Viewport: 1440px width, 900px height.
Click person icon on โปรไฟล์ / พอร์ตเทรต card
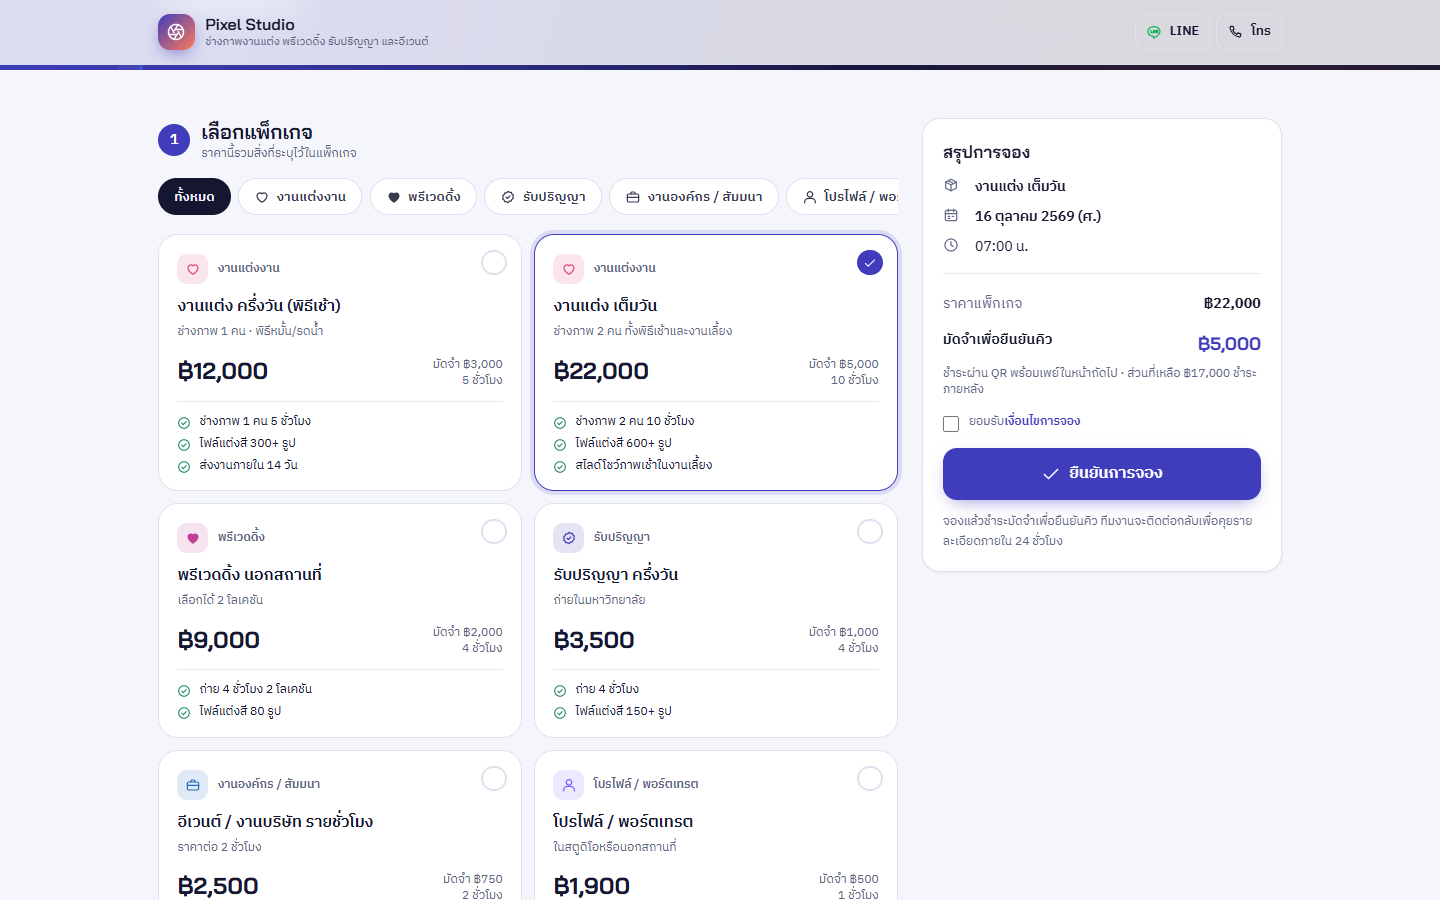click(569, 785)
